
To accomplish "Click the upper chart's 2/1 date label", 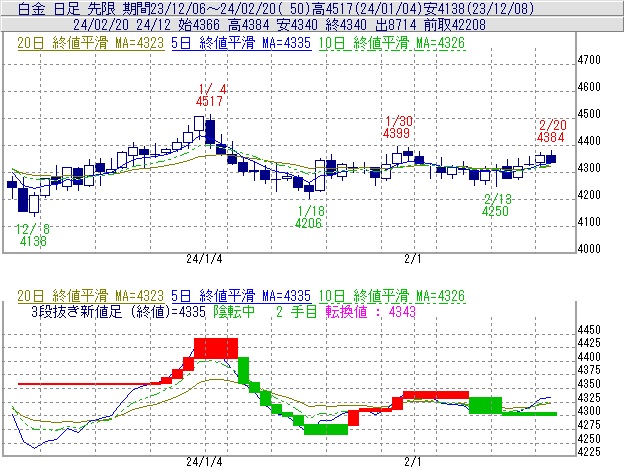I will pos(413,259).
